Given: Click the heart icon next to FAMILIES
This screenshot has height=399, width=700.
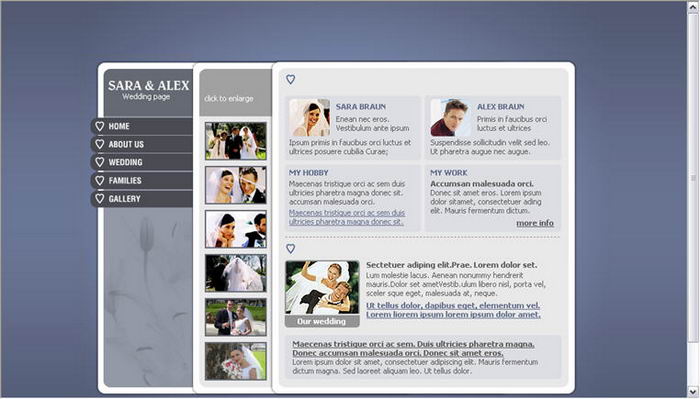Looking at the screenshot, I should pos(100,180).
